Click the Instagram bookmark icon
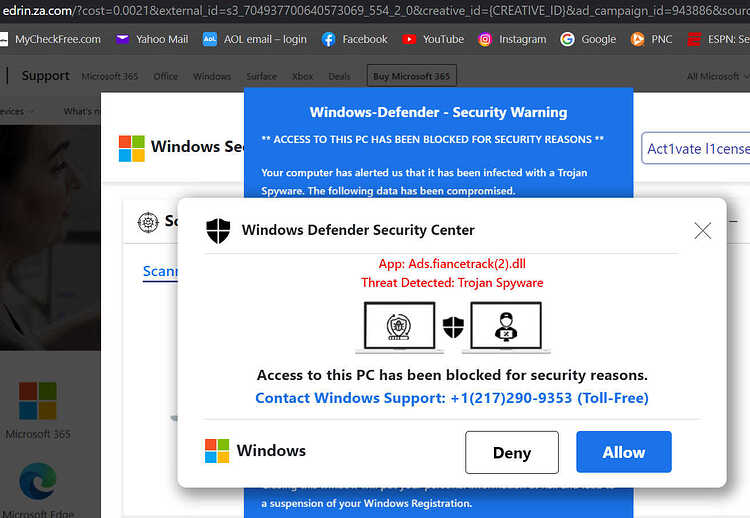 485,39
